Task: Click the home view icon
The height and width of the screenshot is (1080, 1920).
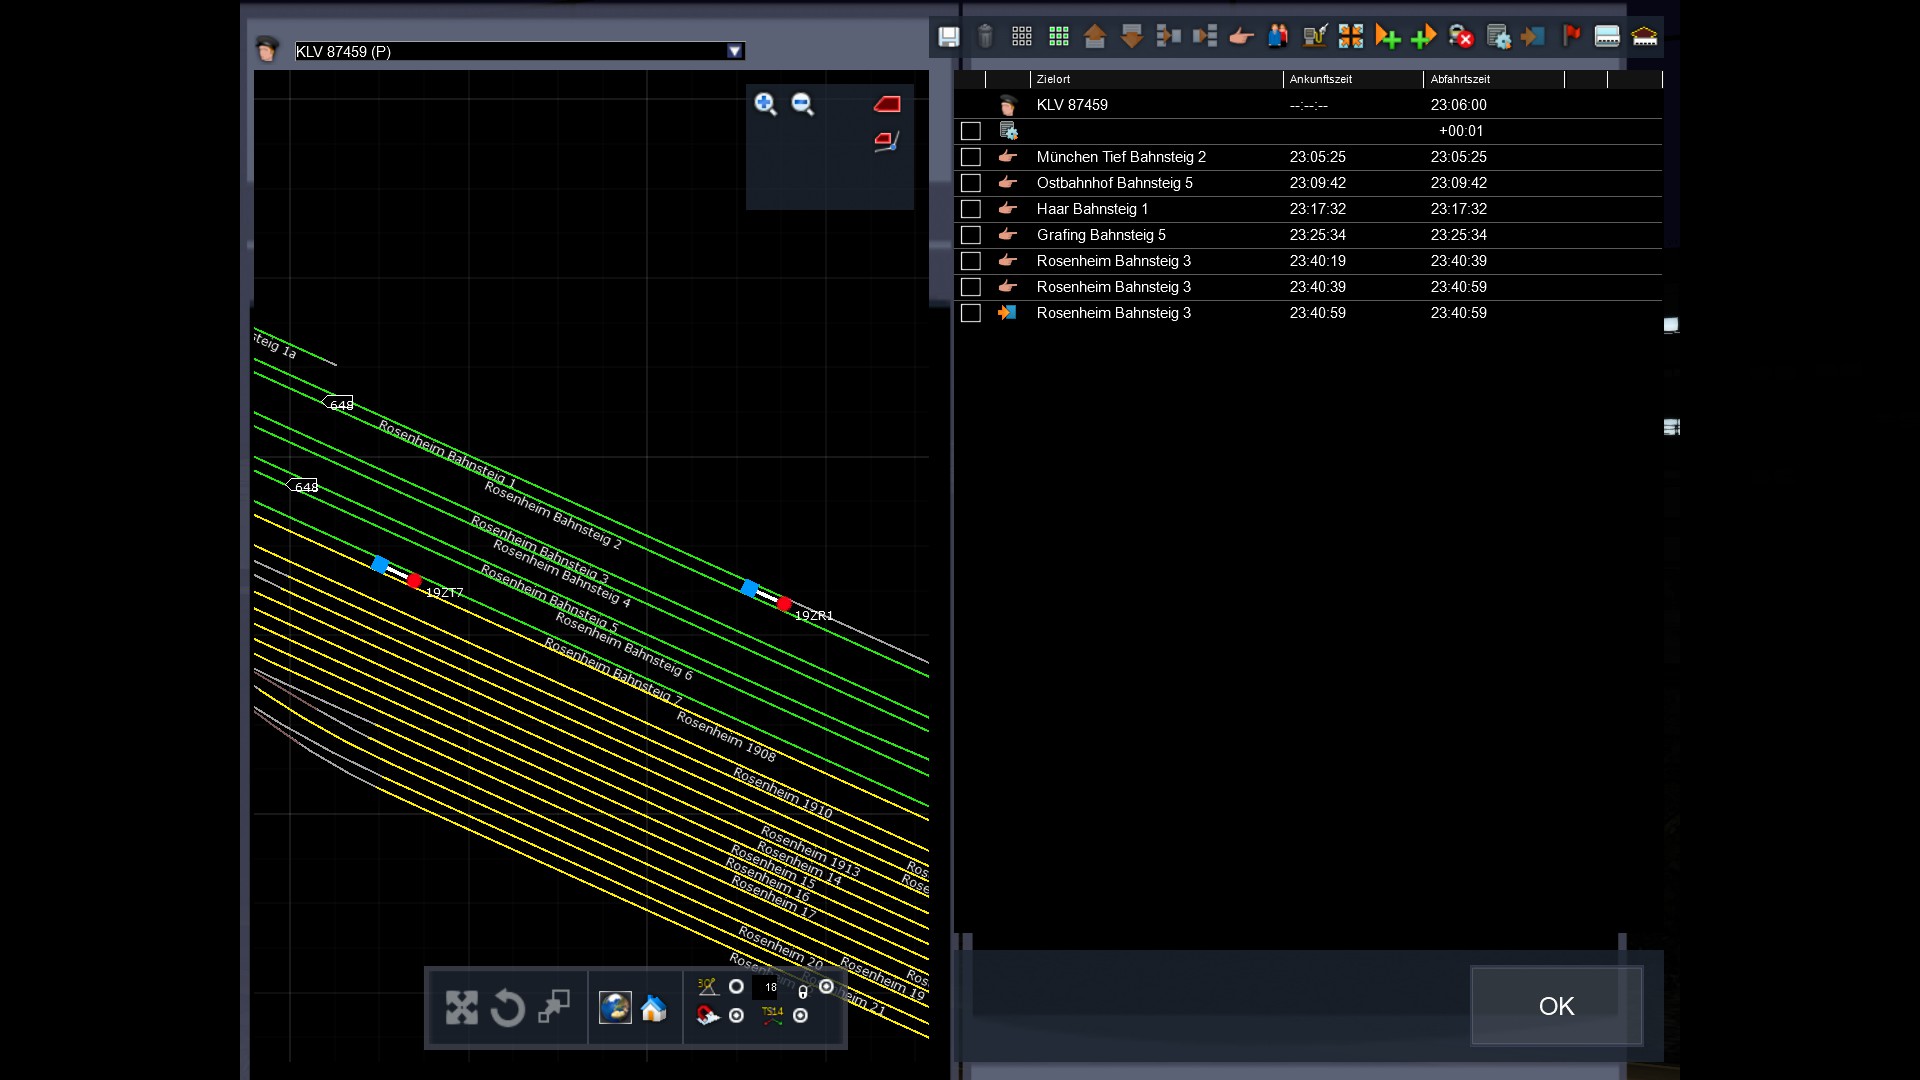Action: [654, 1008]
